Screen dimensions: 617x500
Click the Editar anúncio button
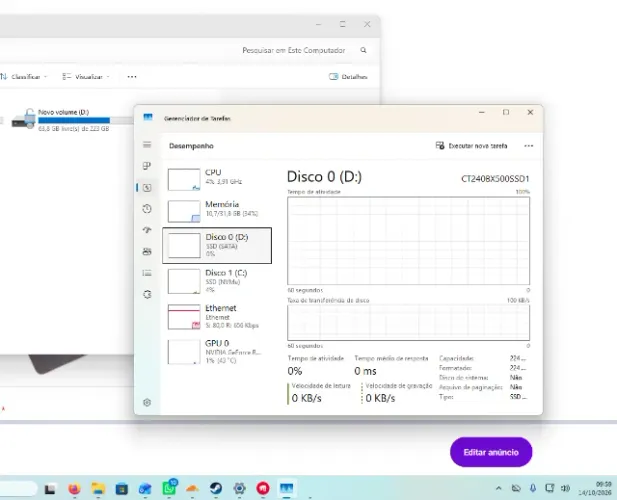(x=491, y=452)
